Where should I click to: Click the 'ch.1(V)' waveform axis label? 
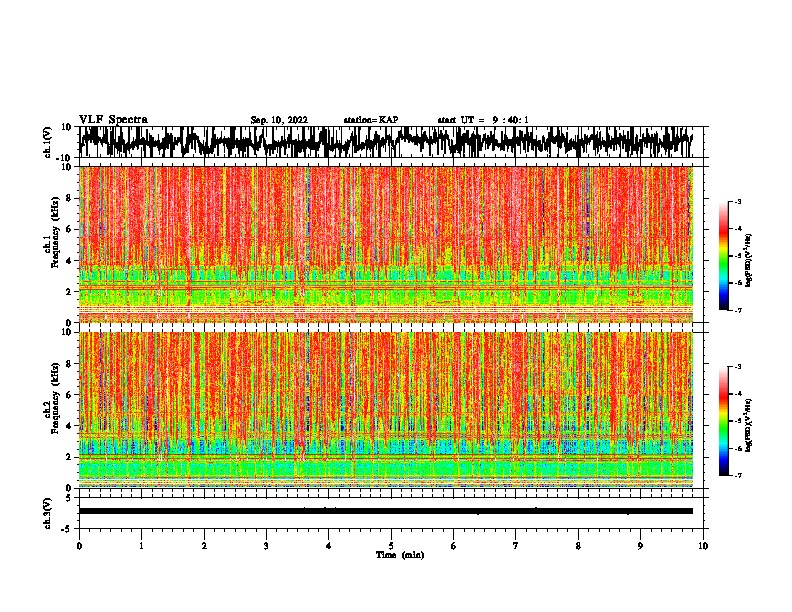click(48, 142)
